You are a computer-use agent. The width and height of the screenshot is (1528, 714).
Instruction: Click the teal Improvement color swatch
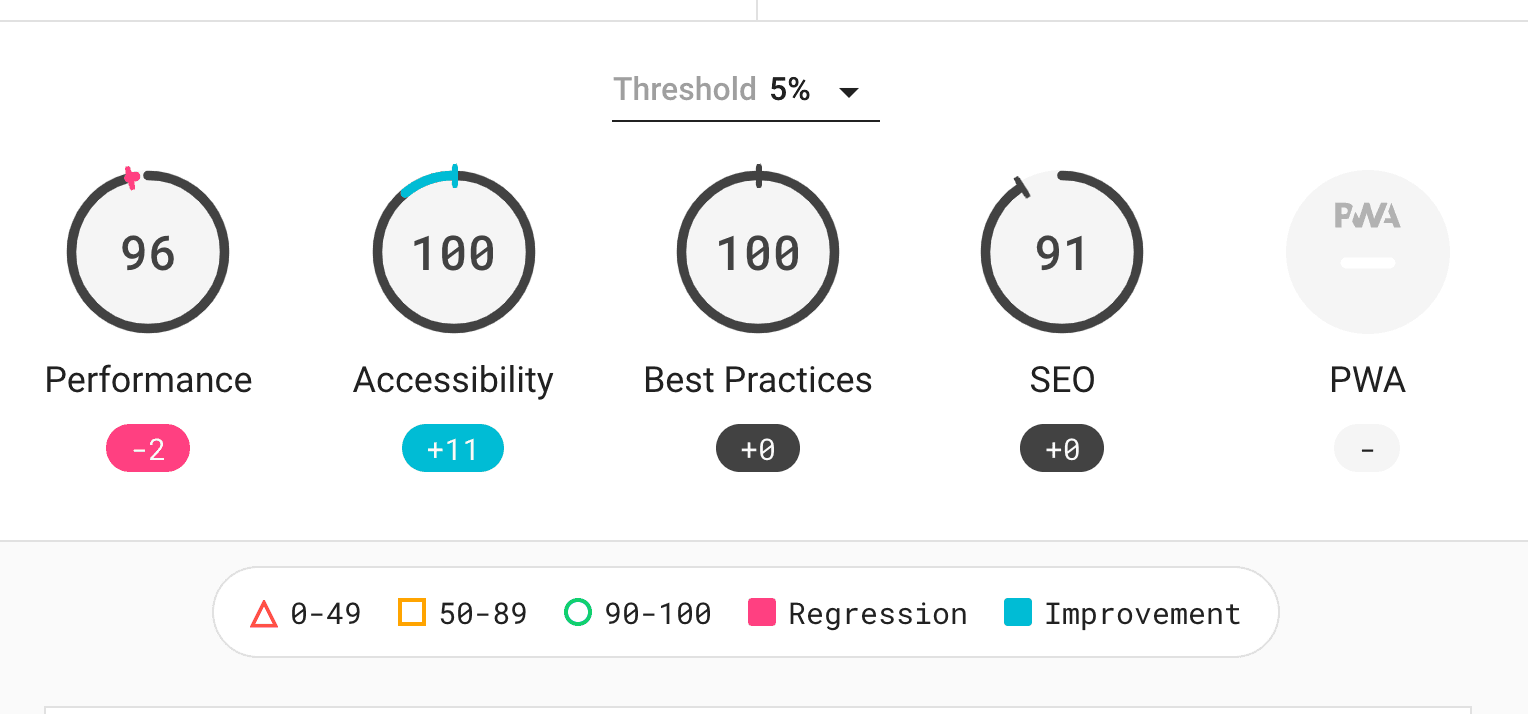point(1018,612)
